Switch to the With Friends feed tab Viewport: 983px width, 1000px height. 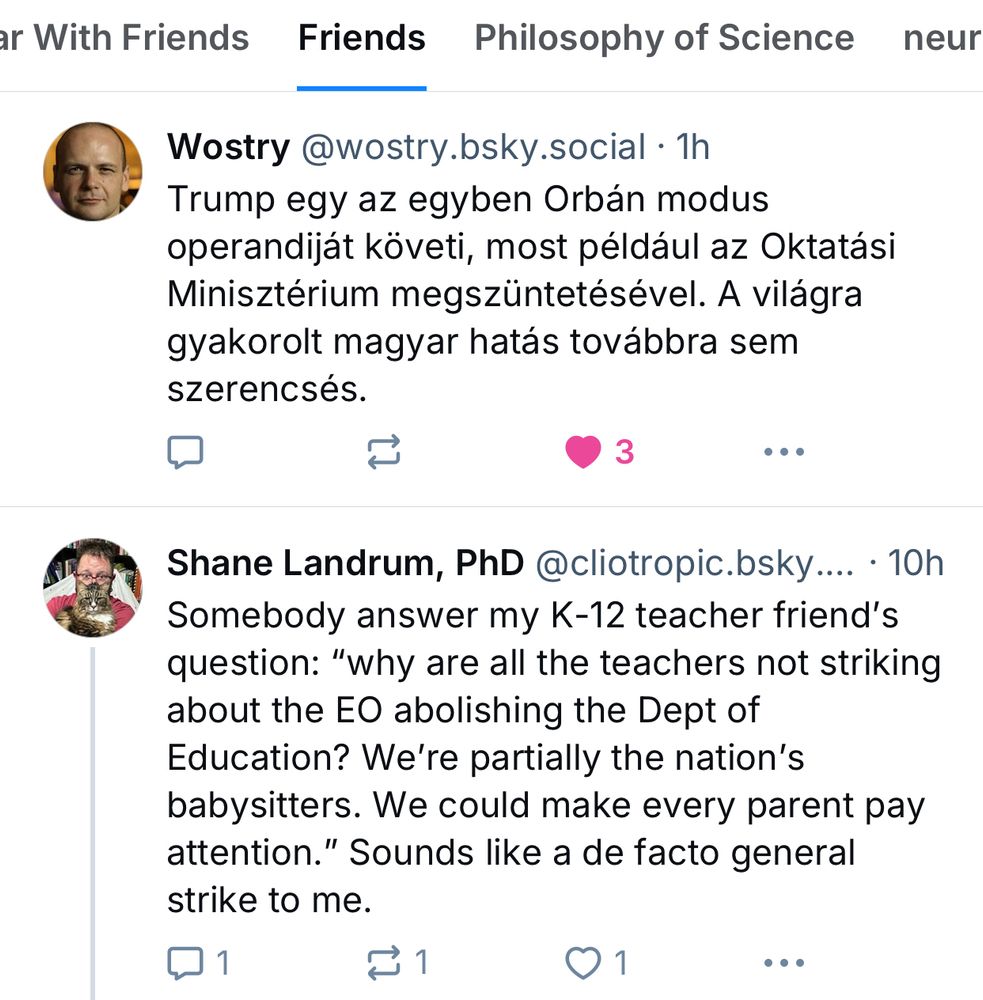point(125,38)
